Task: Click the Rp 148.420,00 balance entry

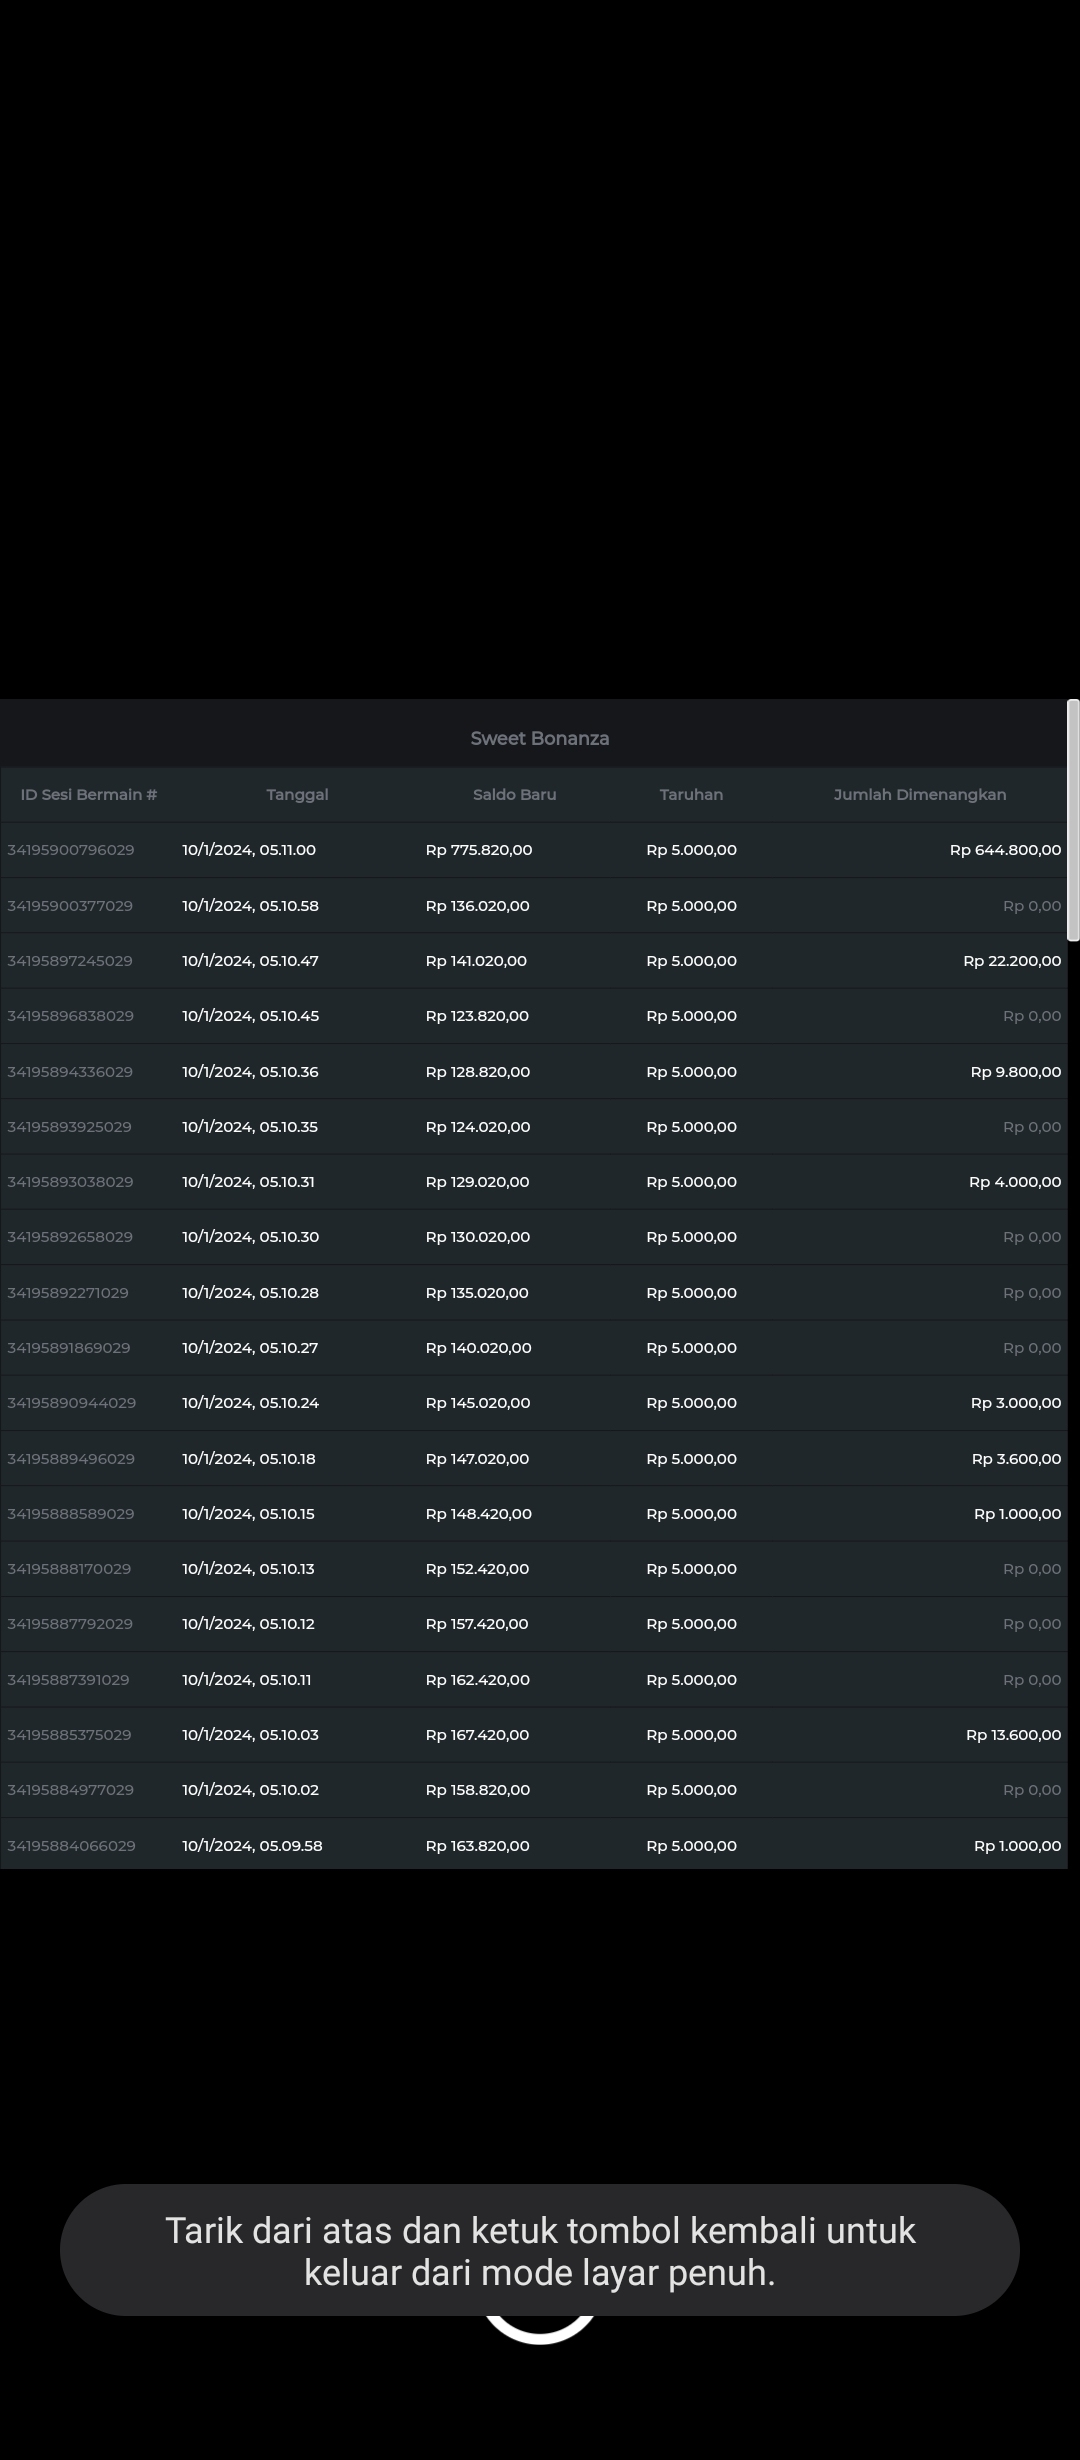Action: click(479, 1514)
